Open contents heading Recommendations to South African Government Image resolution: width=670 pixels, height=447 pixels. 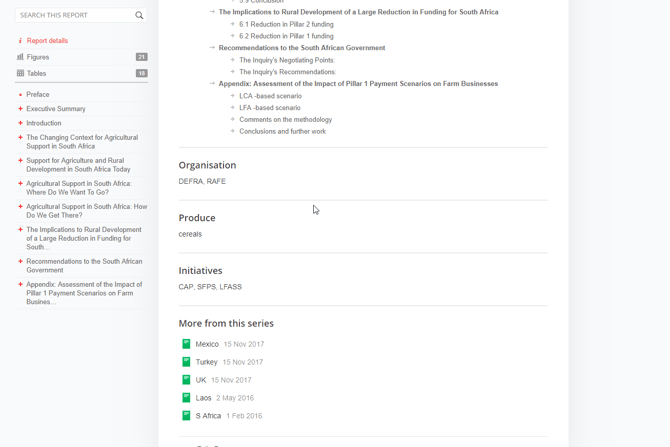(302, 48)
